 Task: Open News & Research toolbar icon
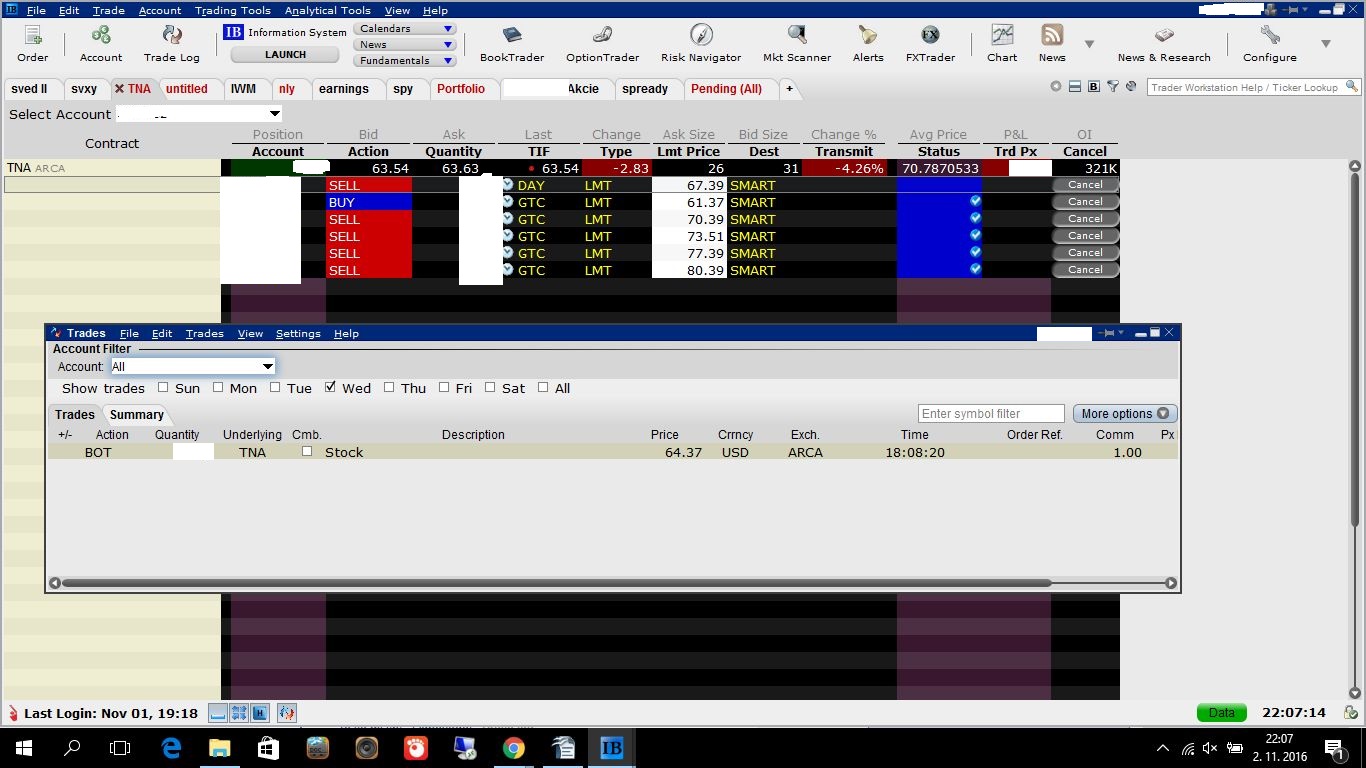pyautogui.click(x=1164, y=43)
